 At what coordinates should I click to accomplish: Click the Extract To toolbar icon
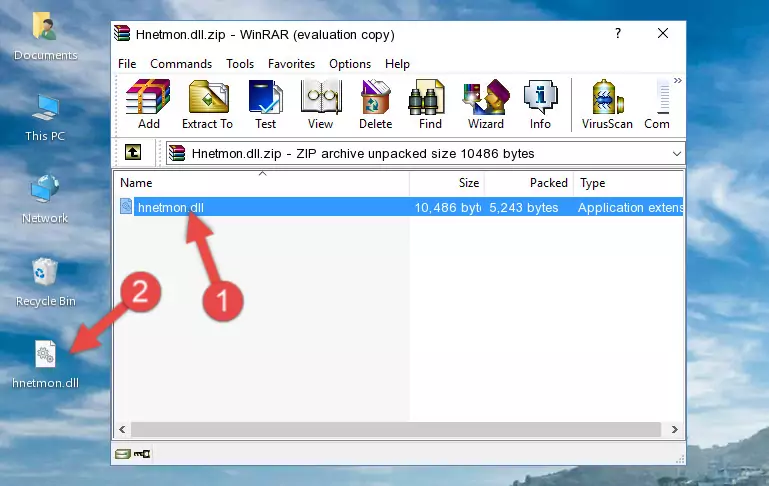(207, 104)
